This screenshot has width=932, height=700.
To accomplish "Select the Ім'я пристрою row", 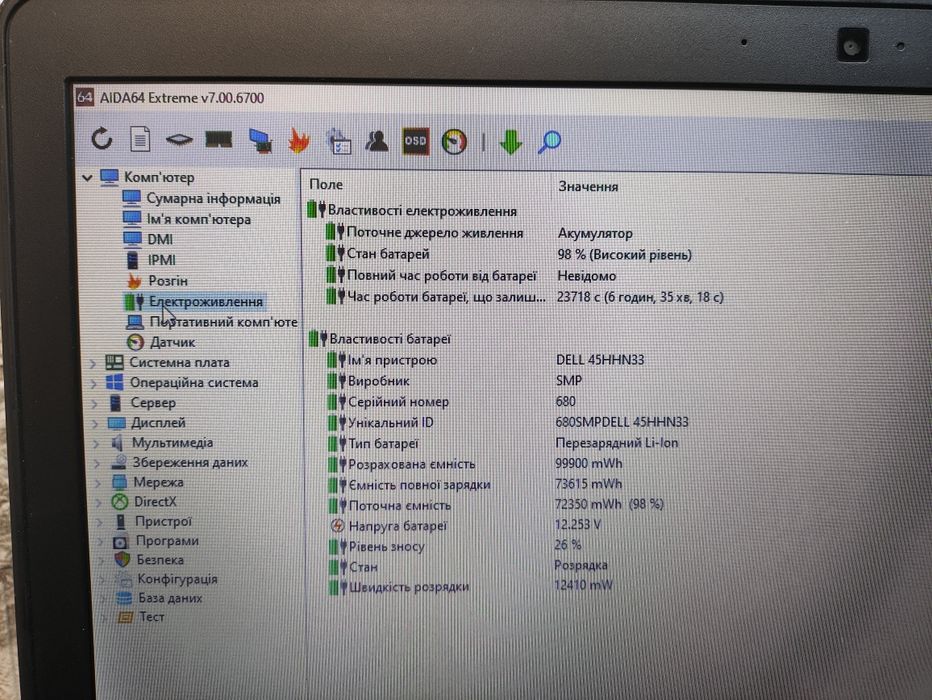I will [x=486, y=360].
